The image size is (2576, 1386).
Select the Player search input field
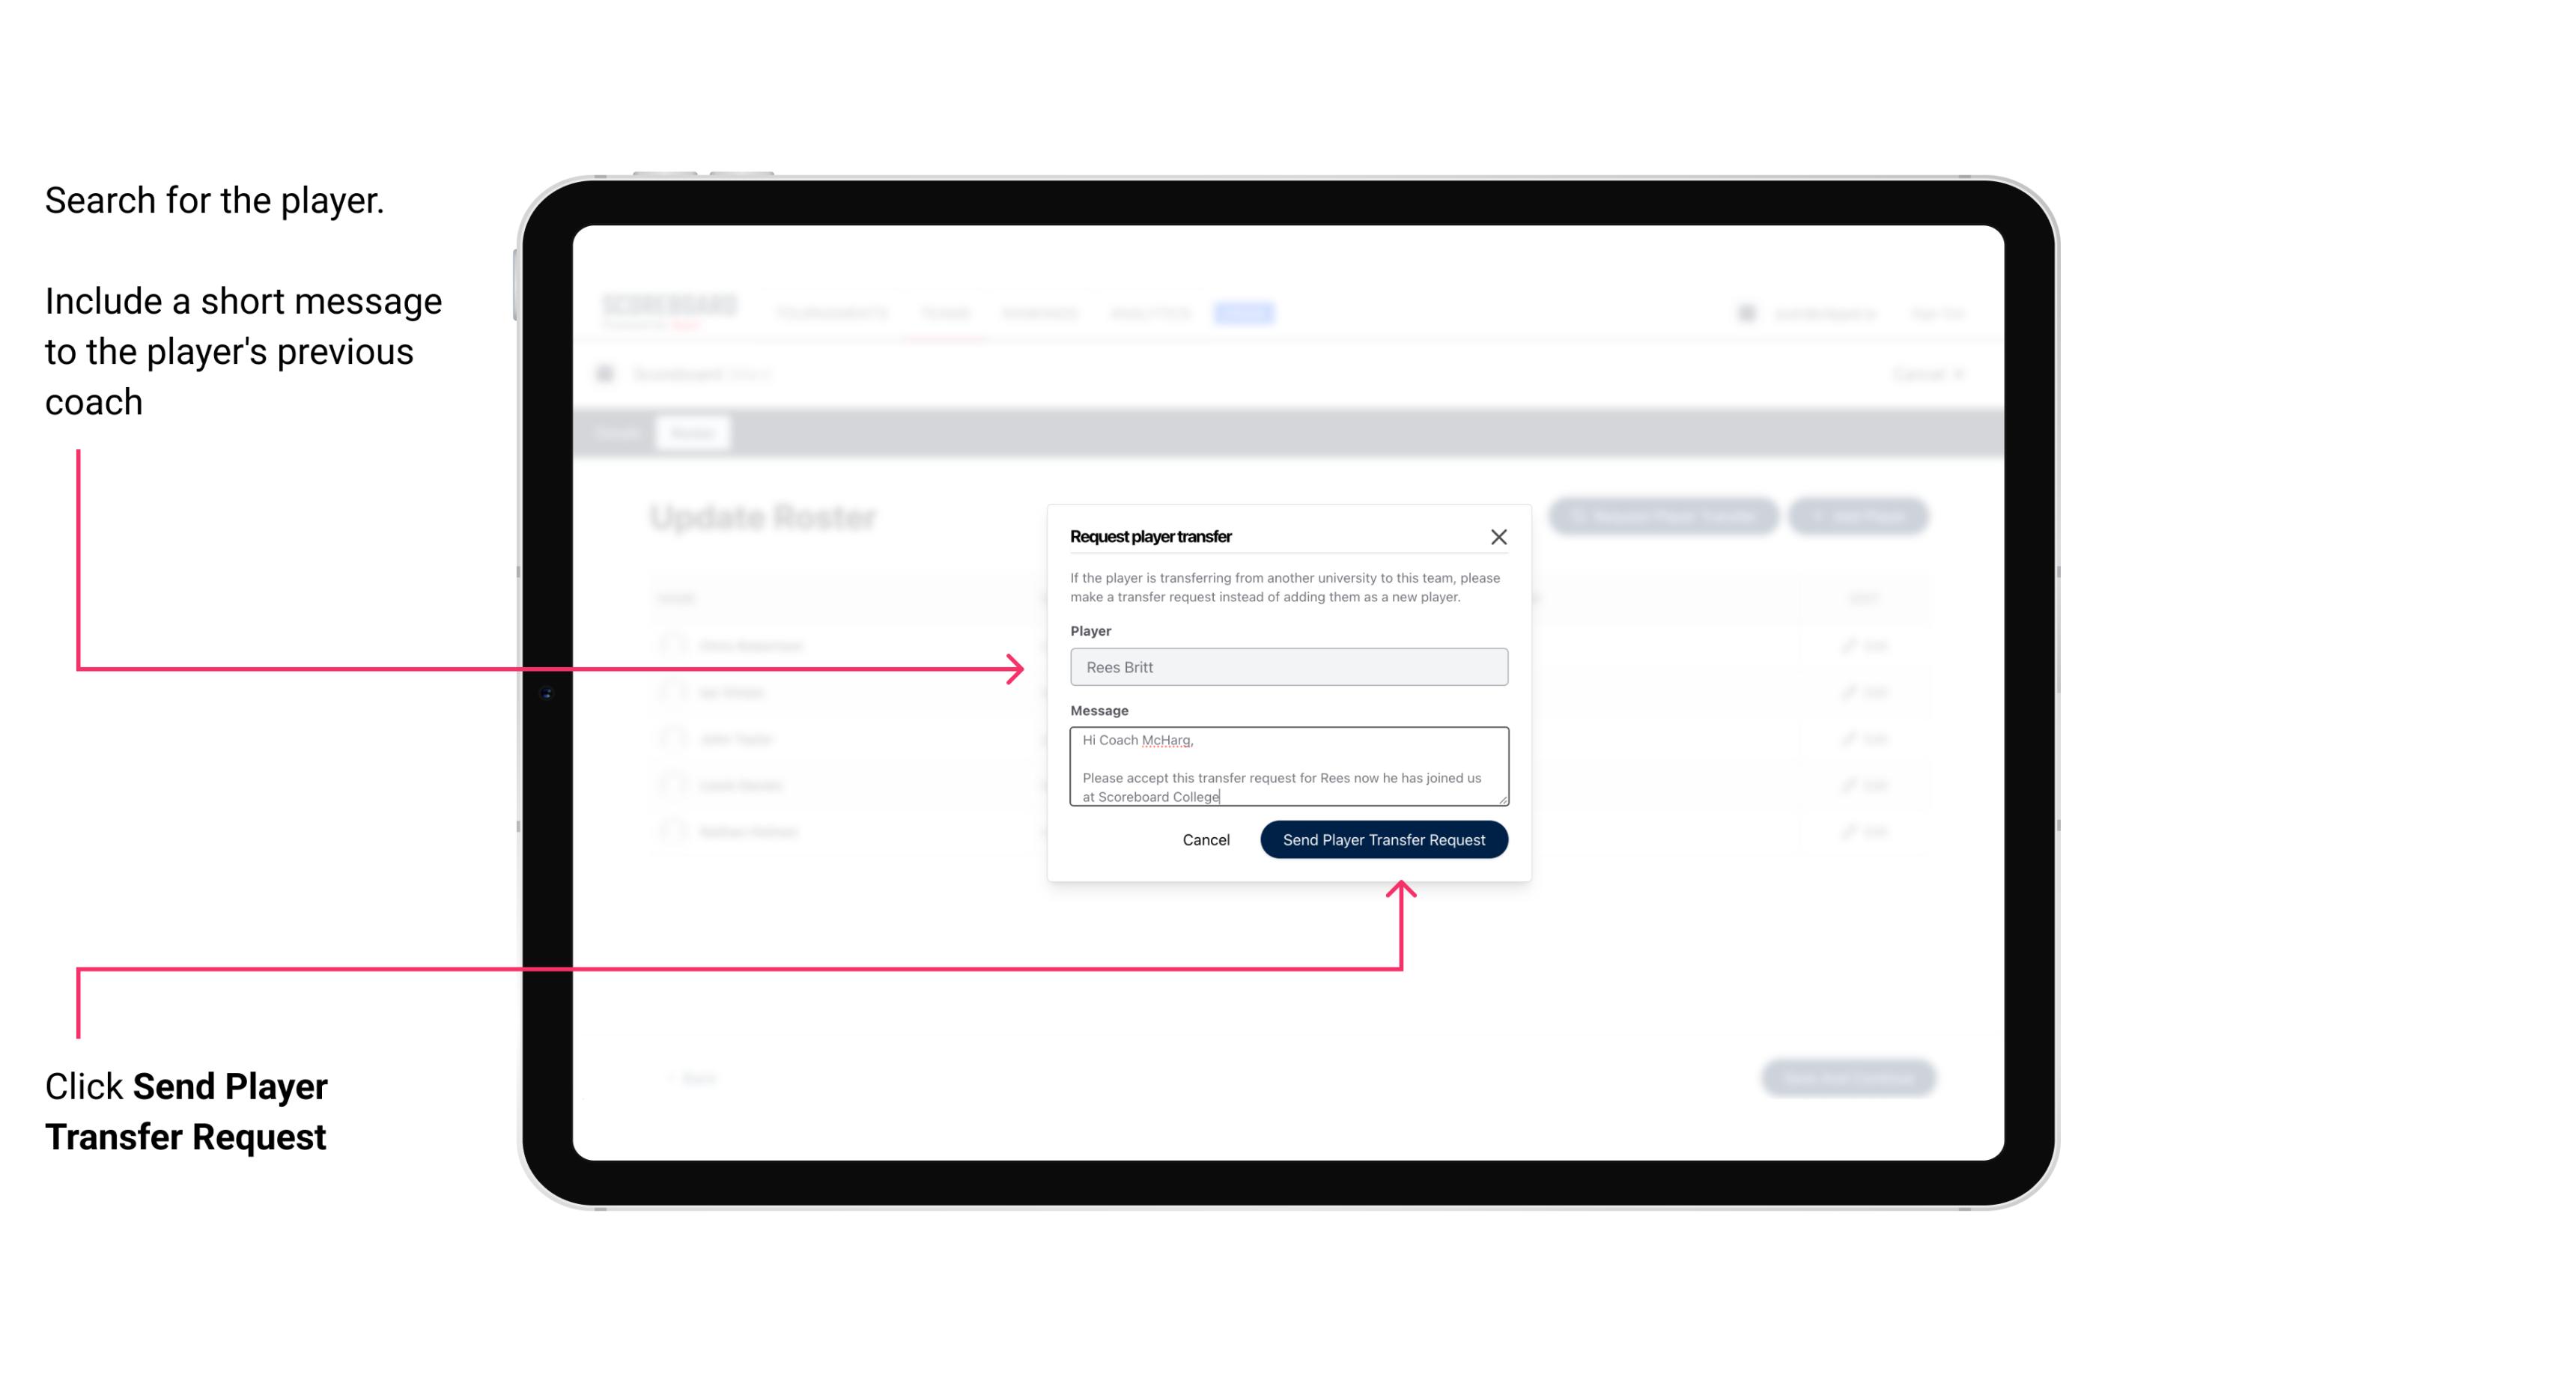coord(1286,666)
